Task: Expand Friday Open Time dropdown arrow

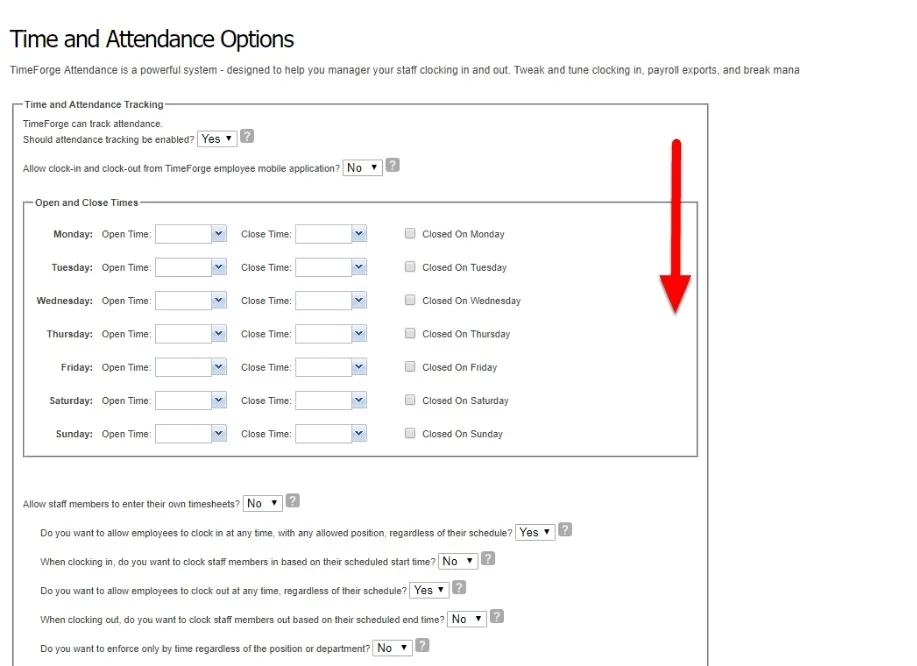Action: [219, 367]
